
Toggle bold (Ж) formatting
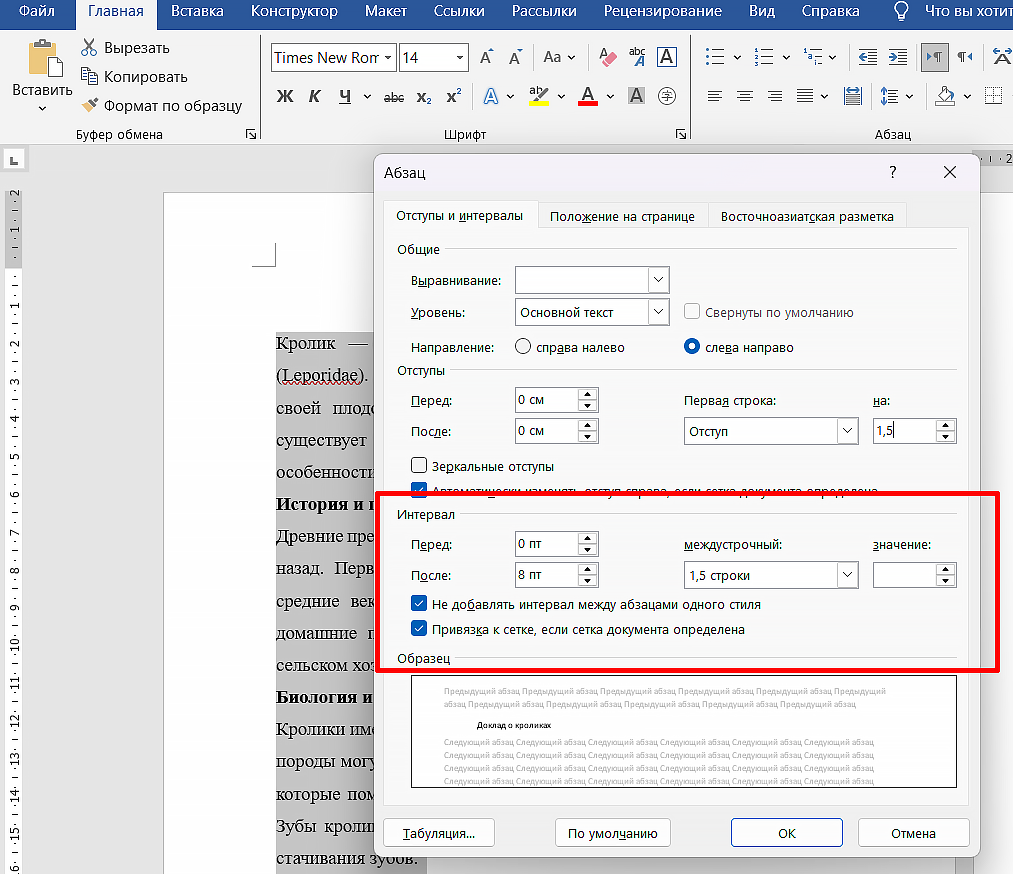[285, 97]
